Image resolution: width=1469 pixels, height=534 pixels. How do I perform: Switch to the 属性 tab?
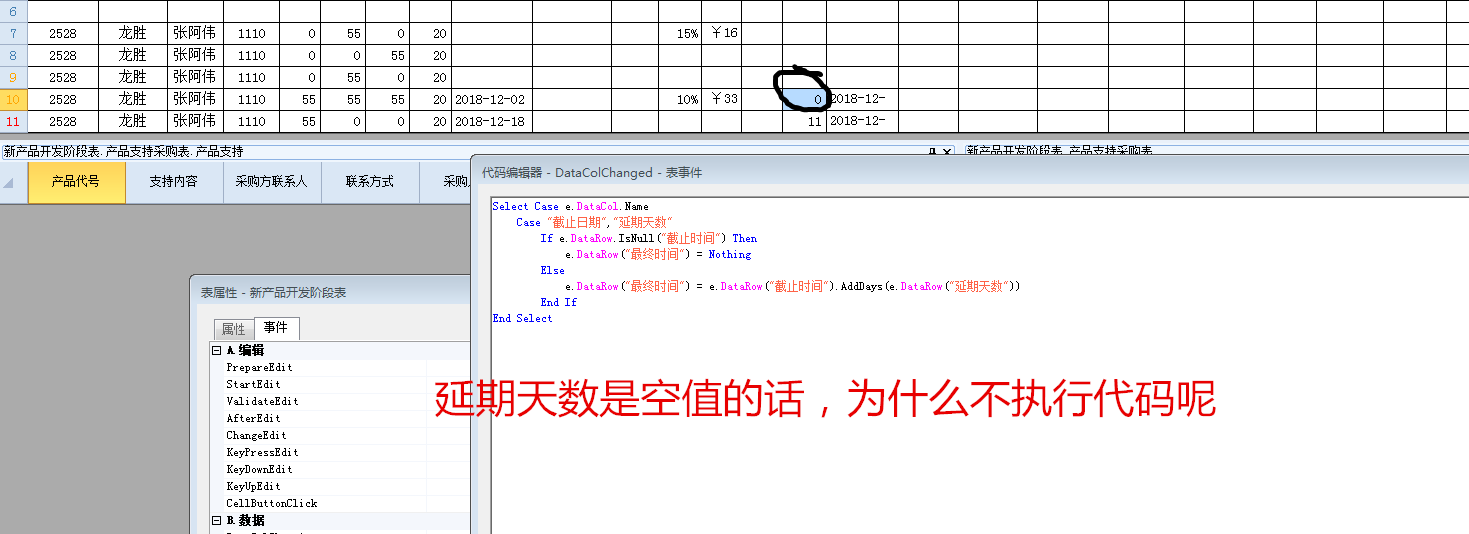pyautogui.click(x=233, y=329)
